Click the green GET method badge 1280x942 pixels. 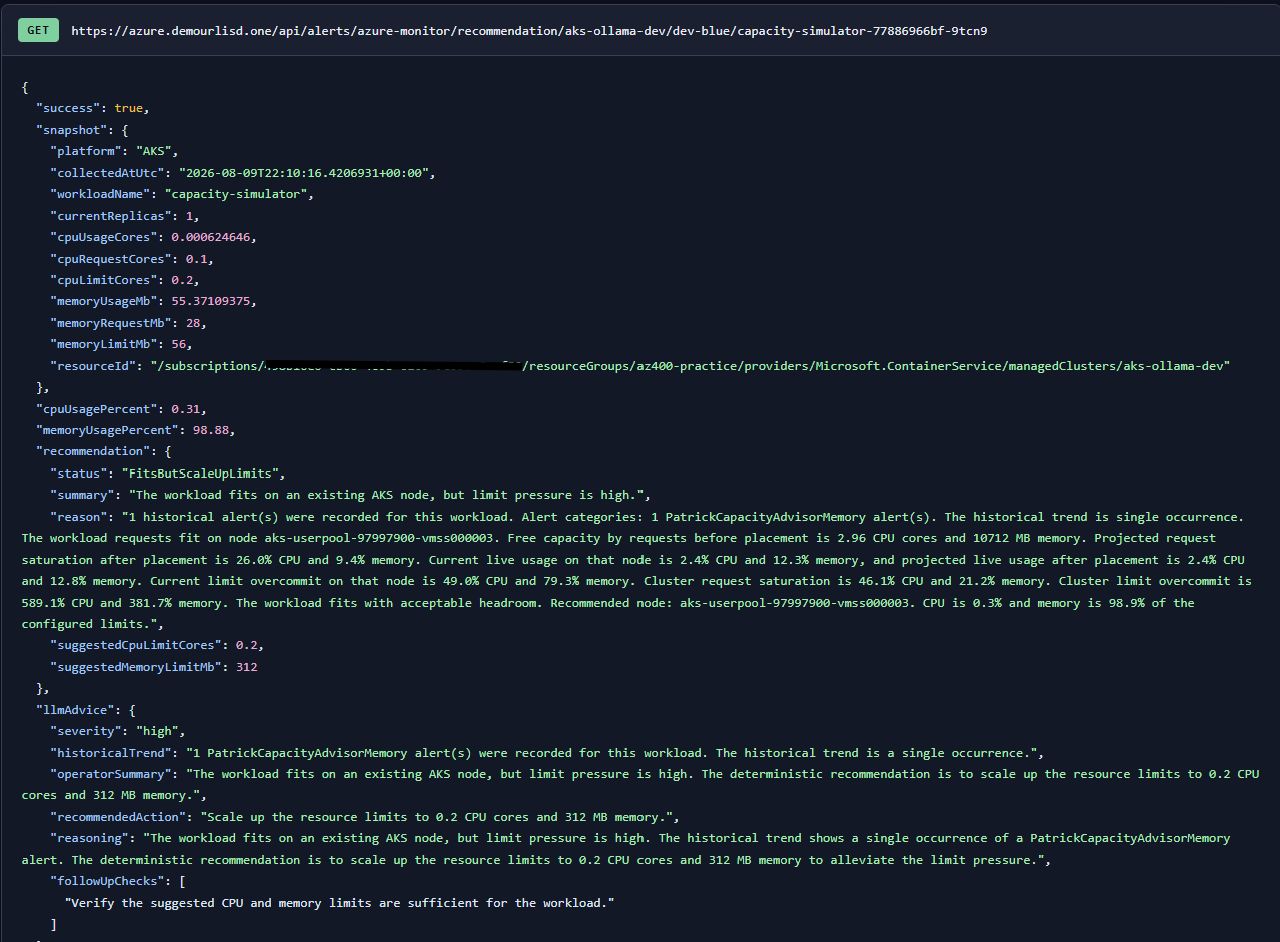(38, 30)
